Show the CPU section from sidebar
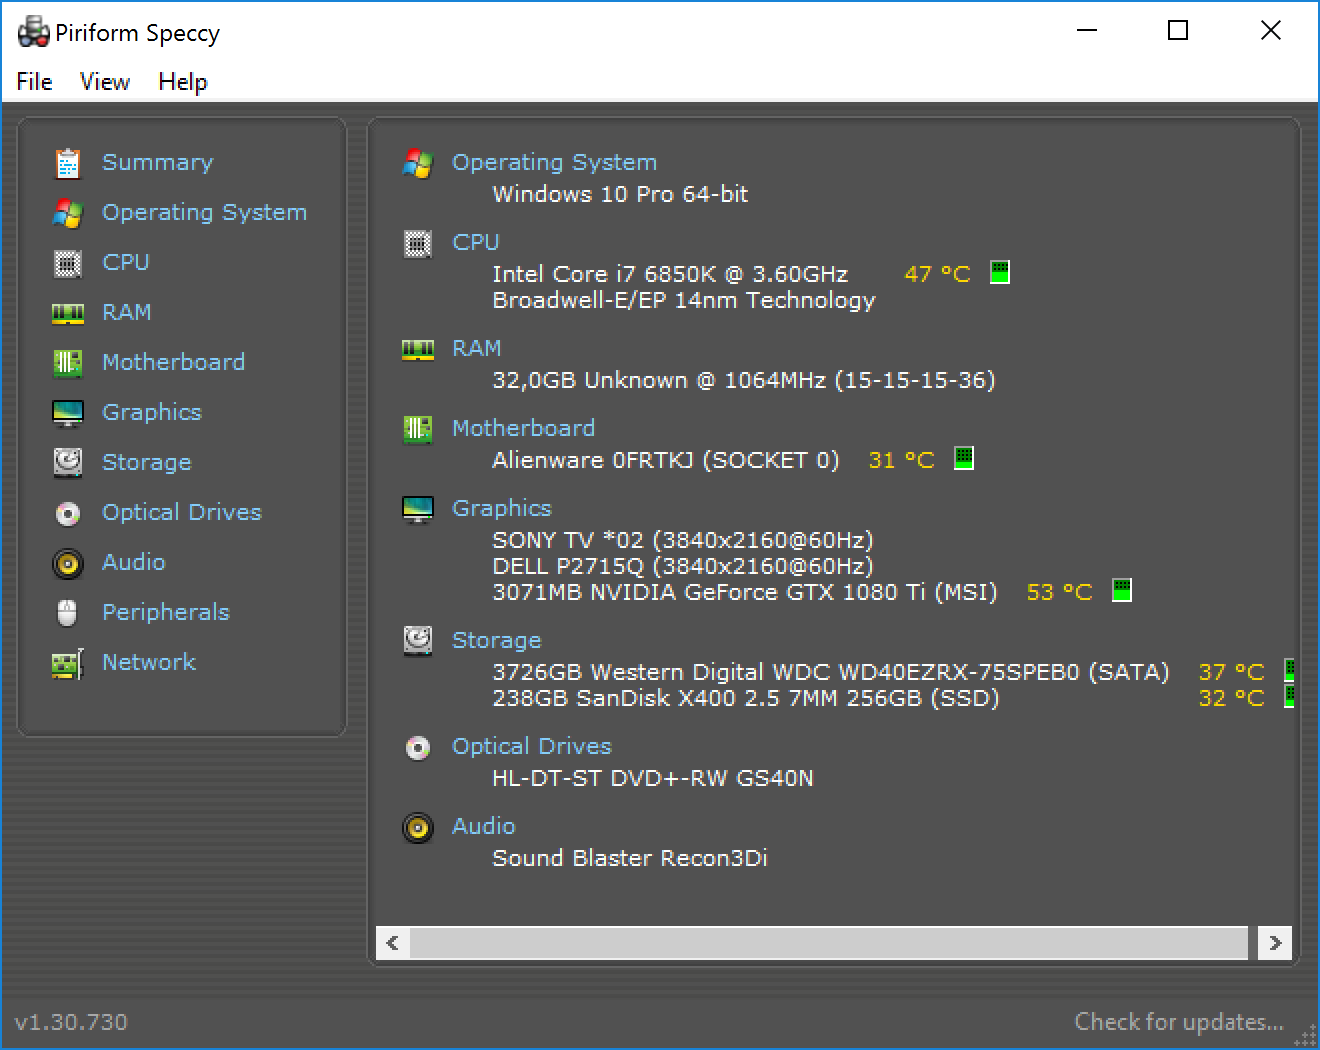 point(126,262)
